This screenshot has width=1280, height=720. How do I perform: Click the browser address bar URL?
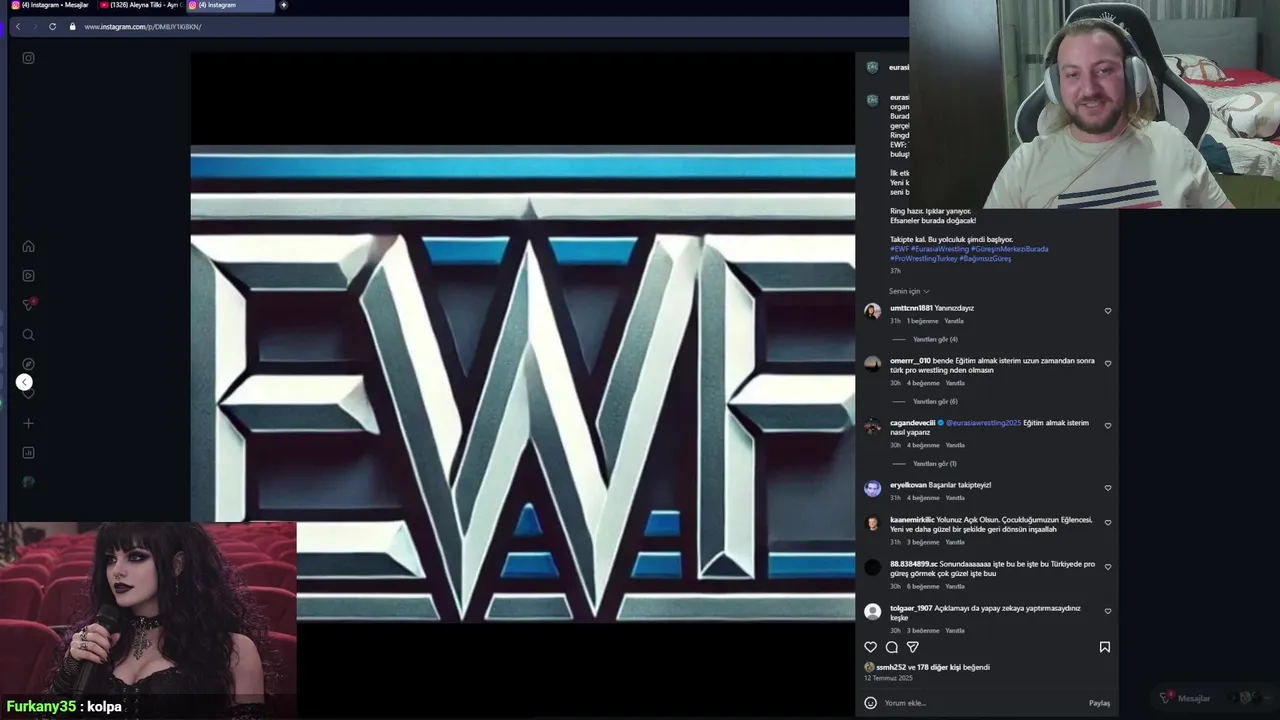143,27
